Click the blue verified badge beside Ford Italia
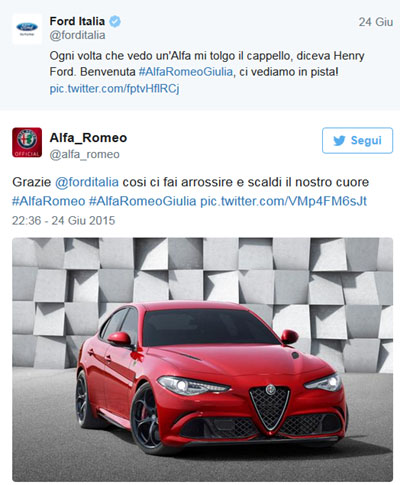This screenshot has height=485, width=400. [115, 22]
